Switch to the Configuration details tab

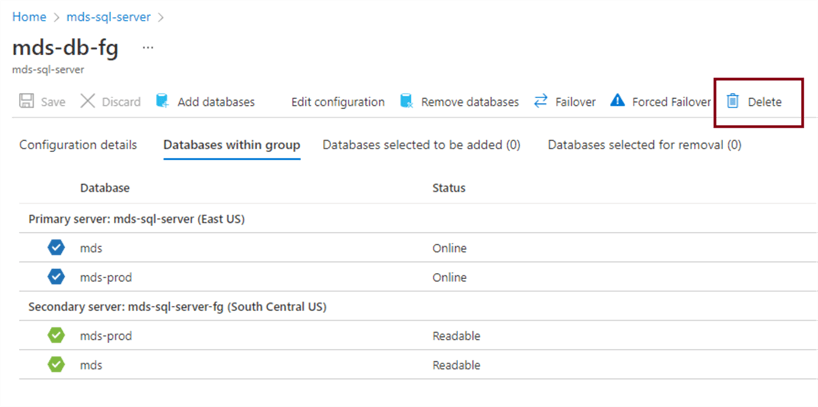pos(78,145)
